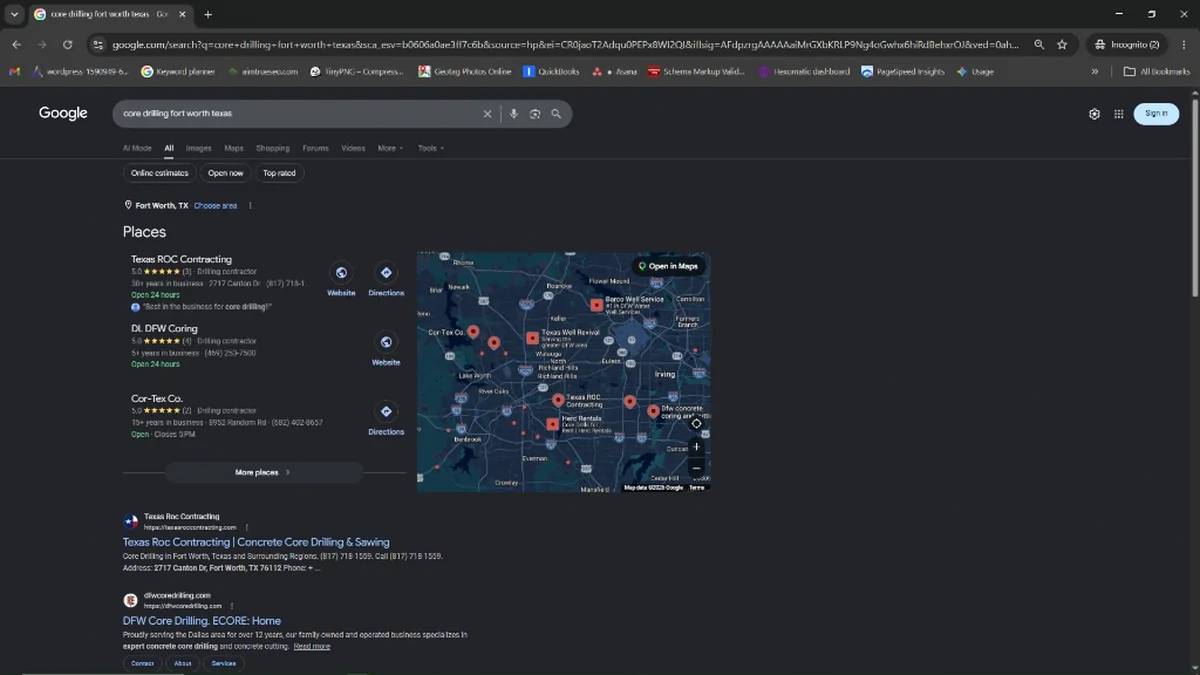
Task: Switch to the Images tab
Action: tap(198, 148)
